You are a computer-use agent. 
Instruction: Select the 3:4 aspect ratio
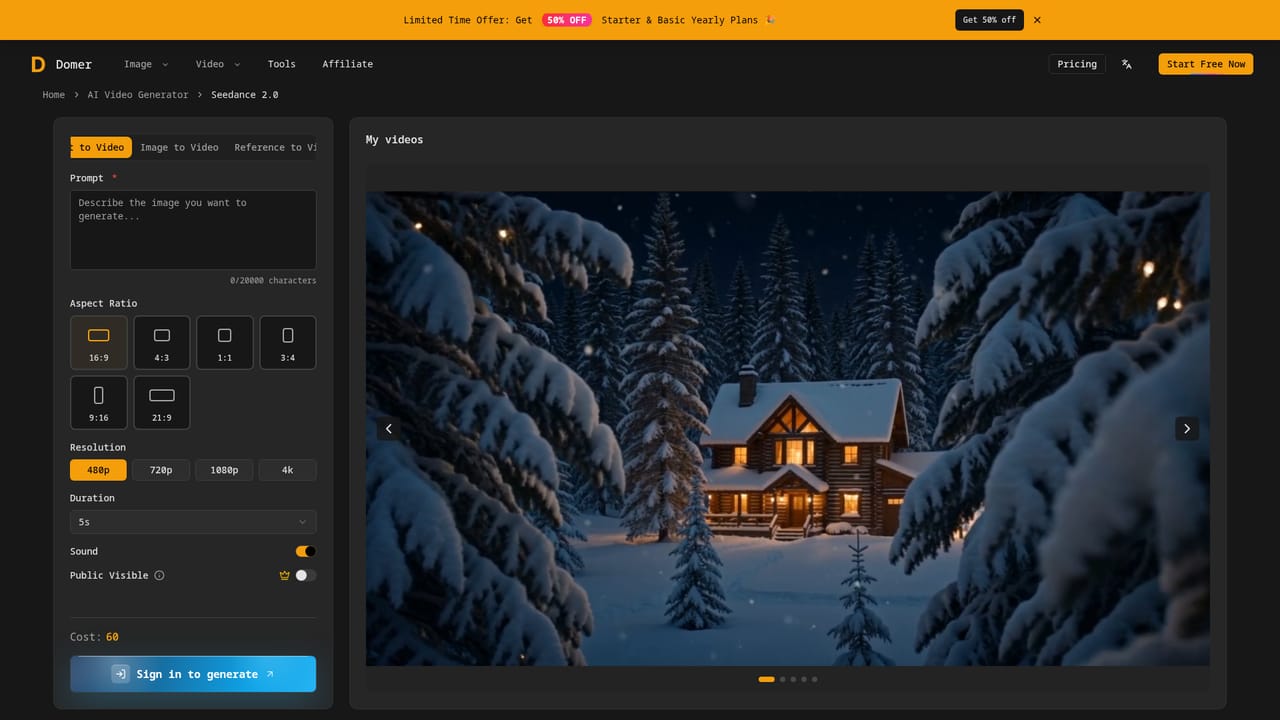288,343
